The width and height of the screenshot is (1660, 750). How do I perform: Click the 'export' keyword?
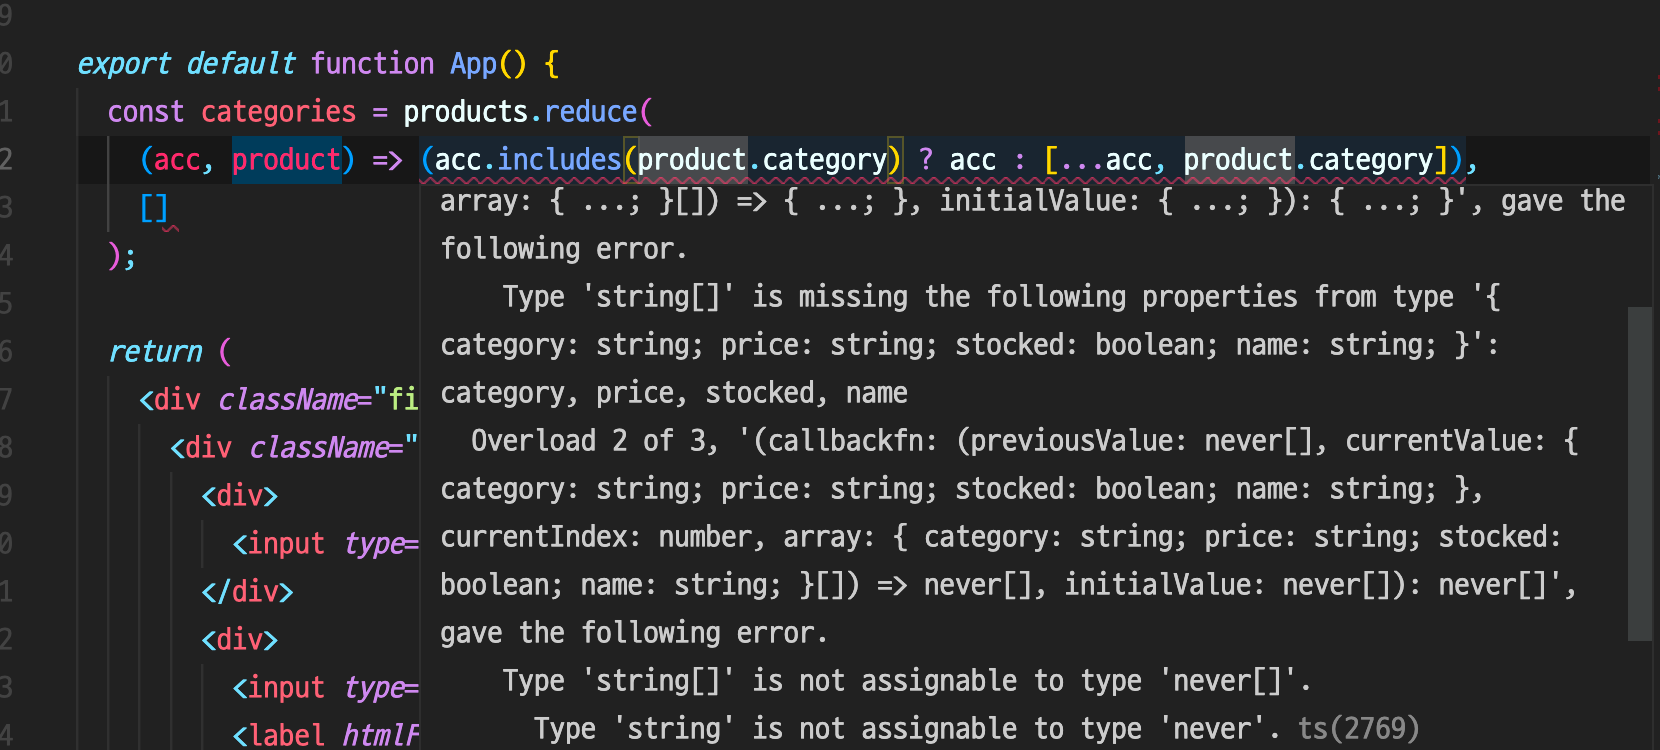pos(124,64)
